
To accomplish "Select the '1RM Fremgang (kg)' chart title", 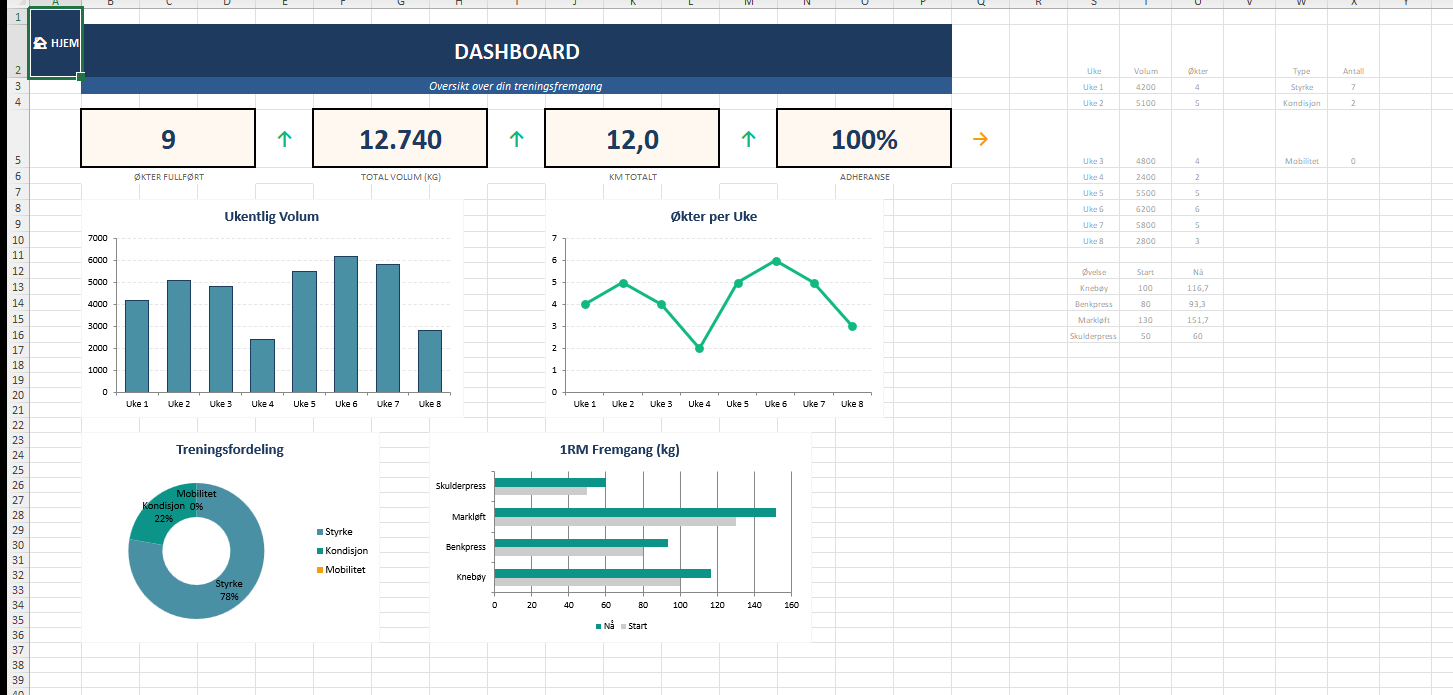I will (620, 449).
